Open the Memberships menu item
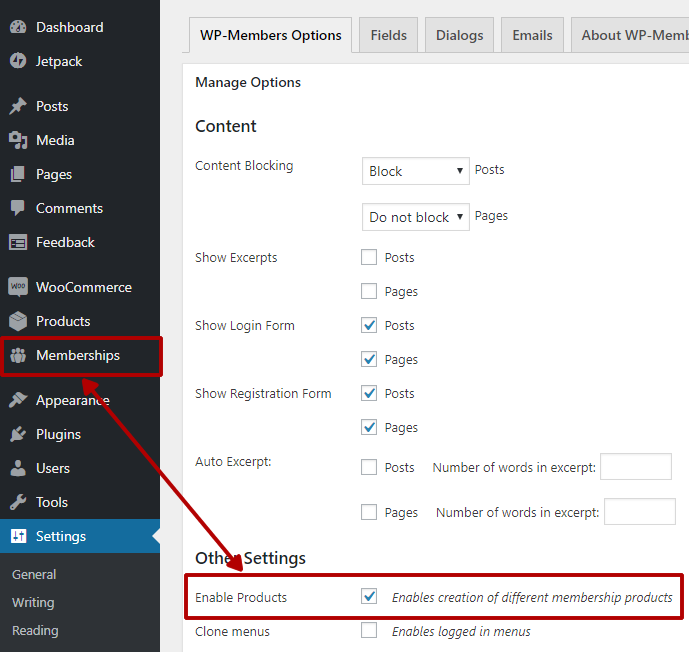The width and height of the screenshot is (689, 652). click(78, 356)
